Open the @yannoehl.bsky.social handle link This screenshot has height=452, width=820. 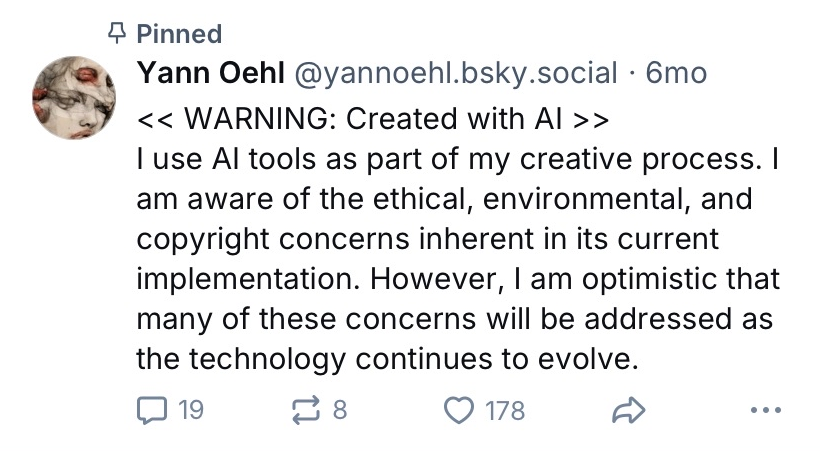pos(454,72)
